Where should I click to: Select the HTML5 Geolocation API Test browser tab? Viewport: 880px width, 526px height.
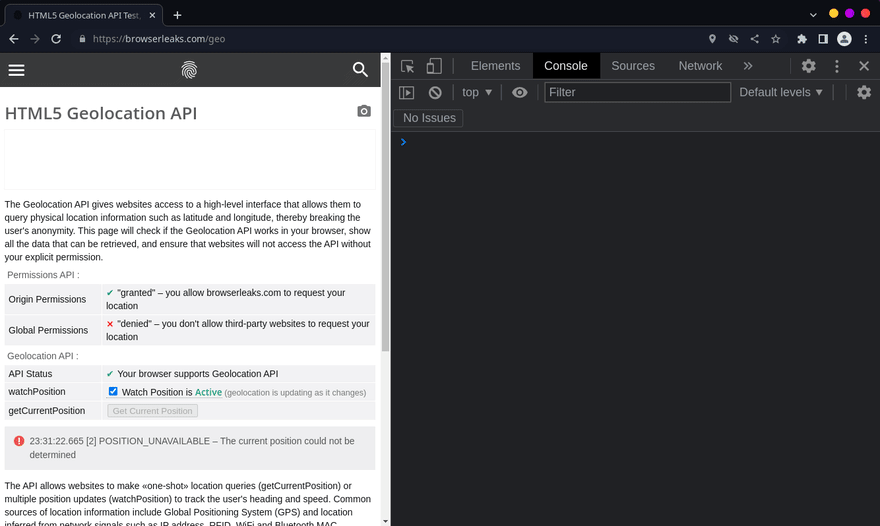click(84, 15)
